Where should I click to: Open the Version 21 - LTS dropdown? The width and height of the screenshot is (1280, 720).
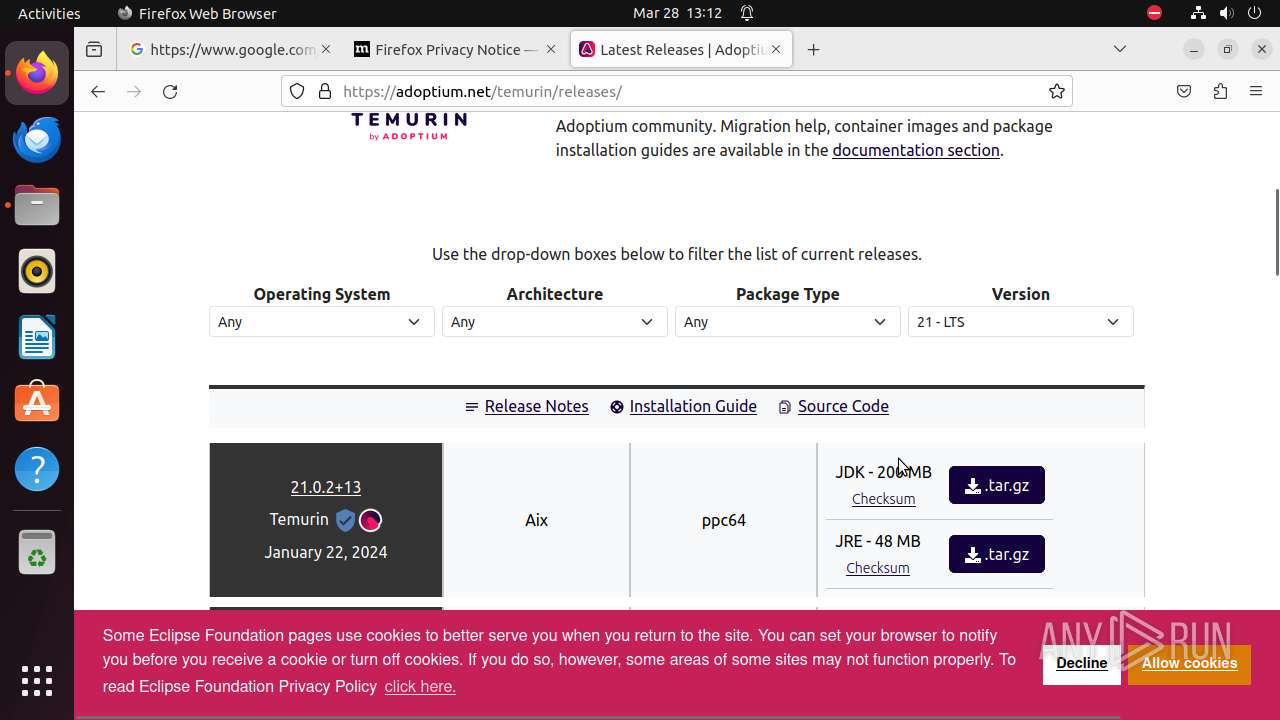point(1021,322)
